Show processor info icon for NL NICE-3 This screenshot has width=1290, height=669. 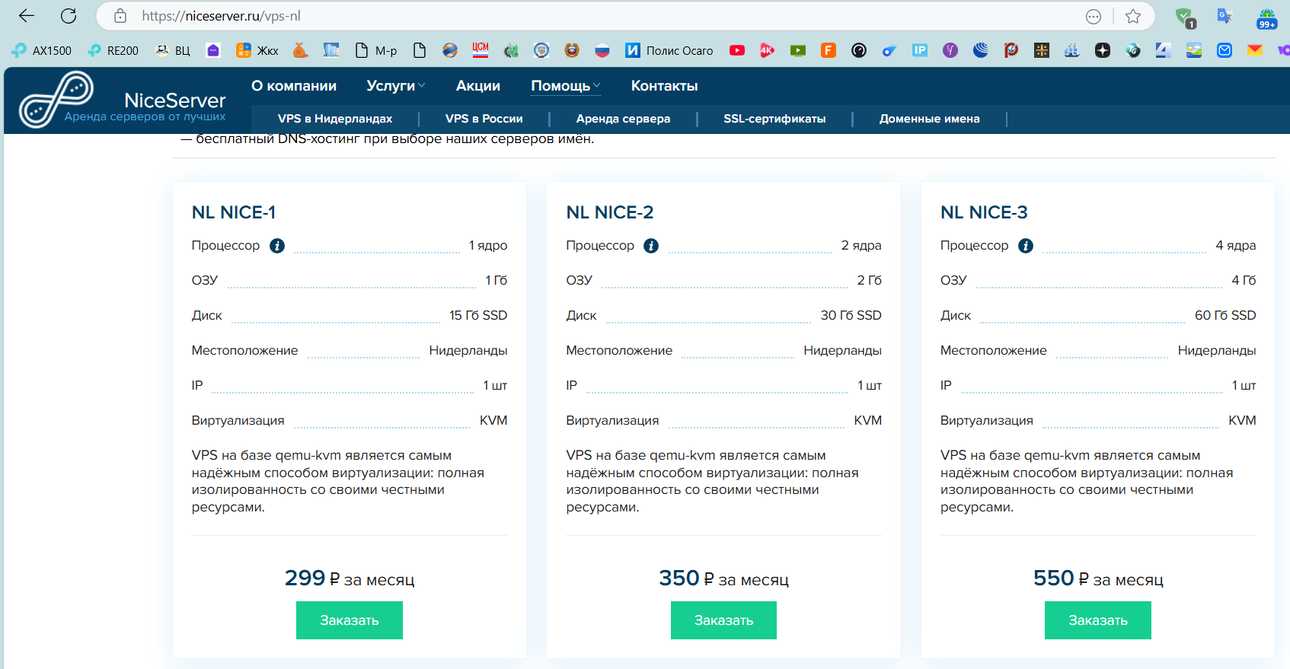click(x=1025, y=245)
